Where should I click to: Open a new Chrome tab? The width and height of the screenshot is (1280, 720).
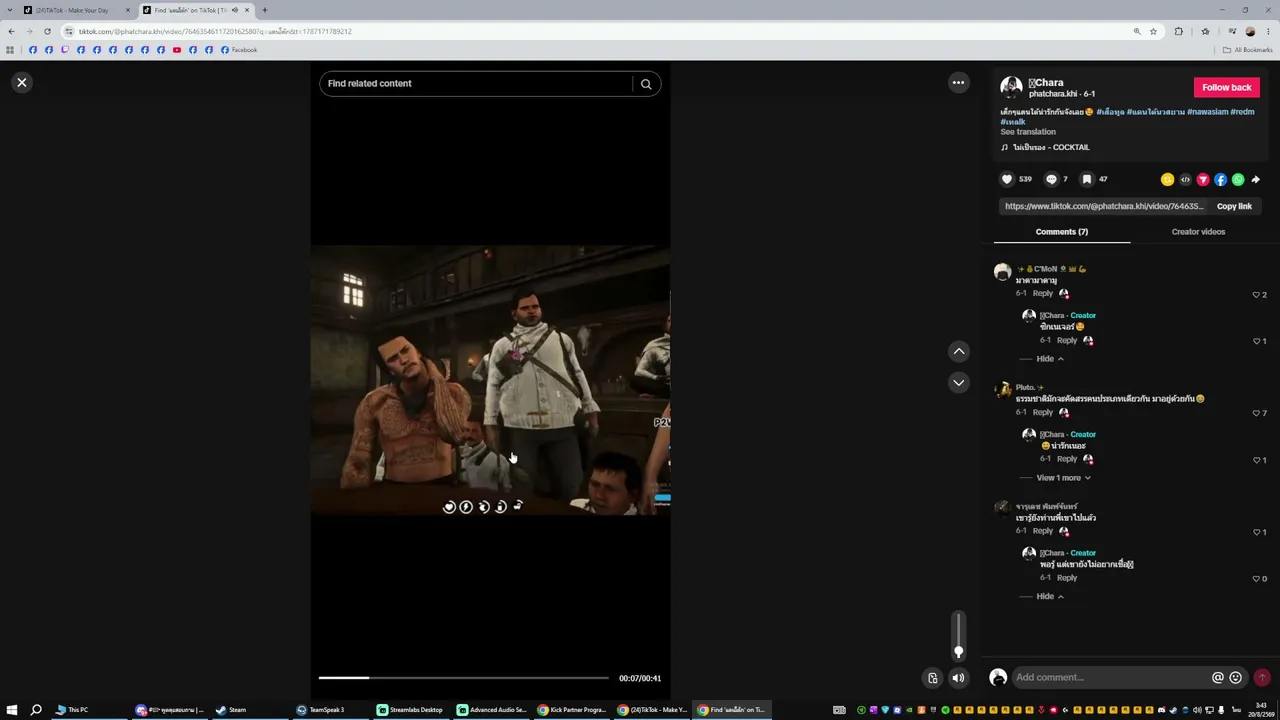[265, 10]
